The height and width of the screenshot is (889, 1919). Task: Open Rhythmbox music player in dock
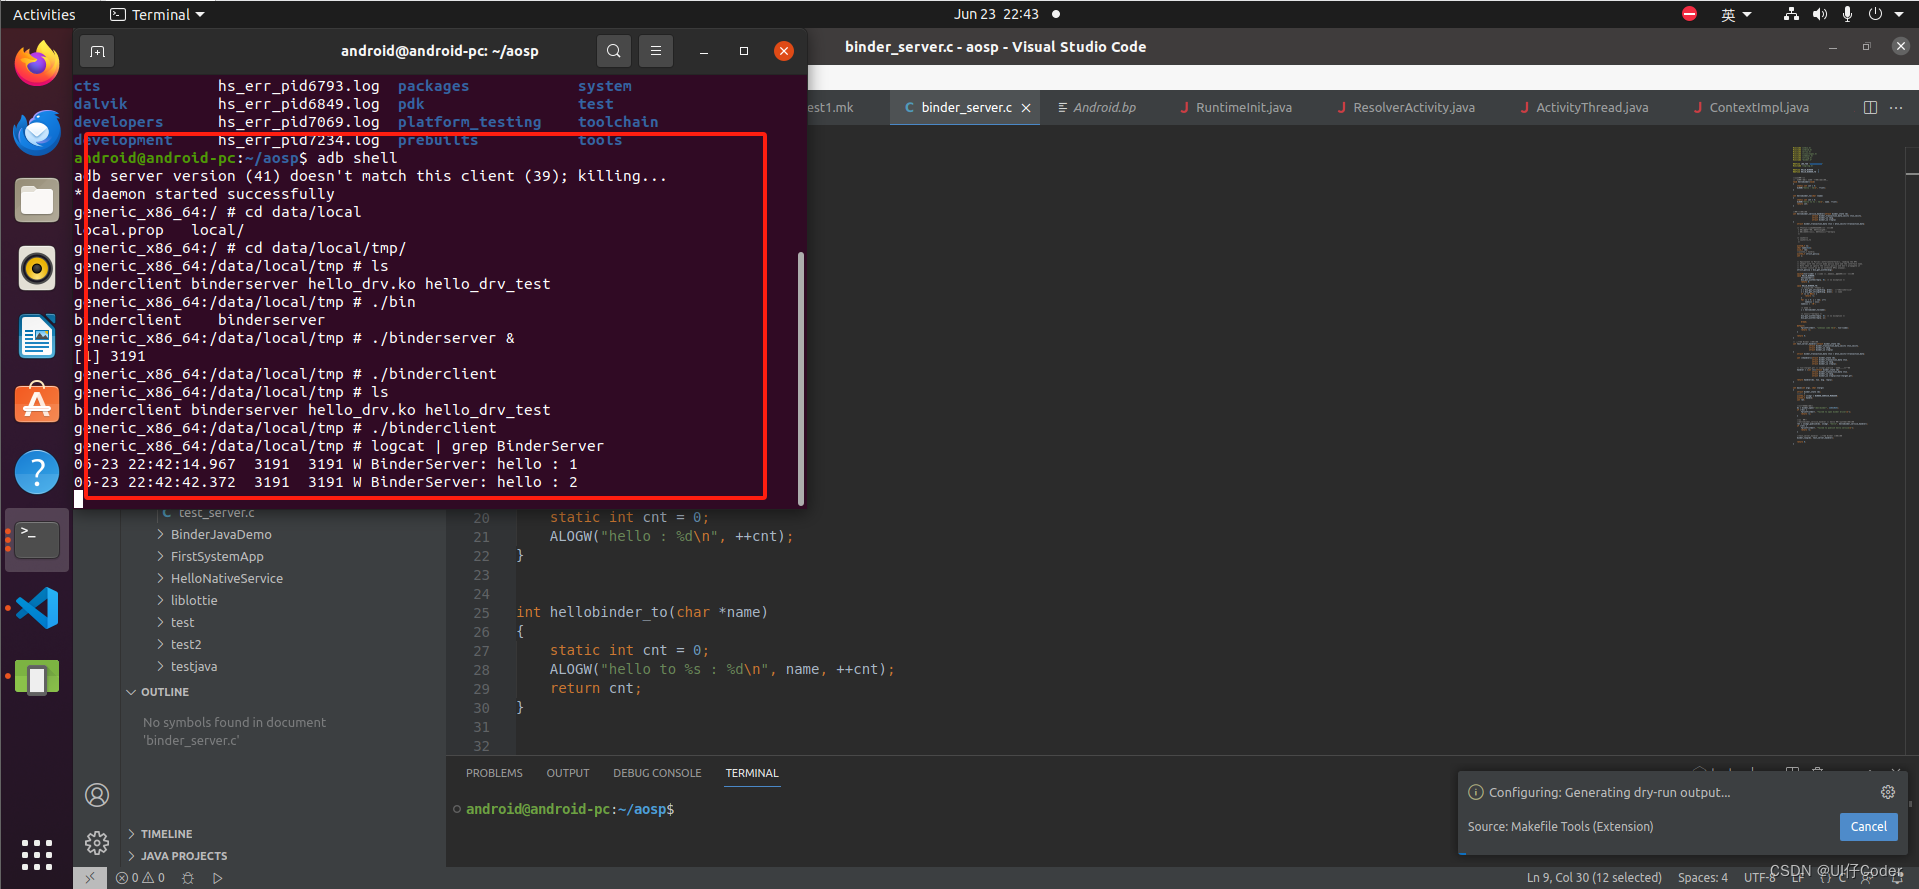click(x=37, y=268)
